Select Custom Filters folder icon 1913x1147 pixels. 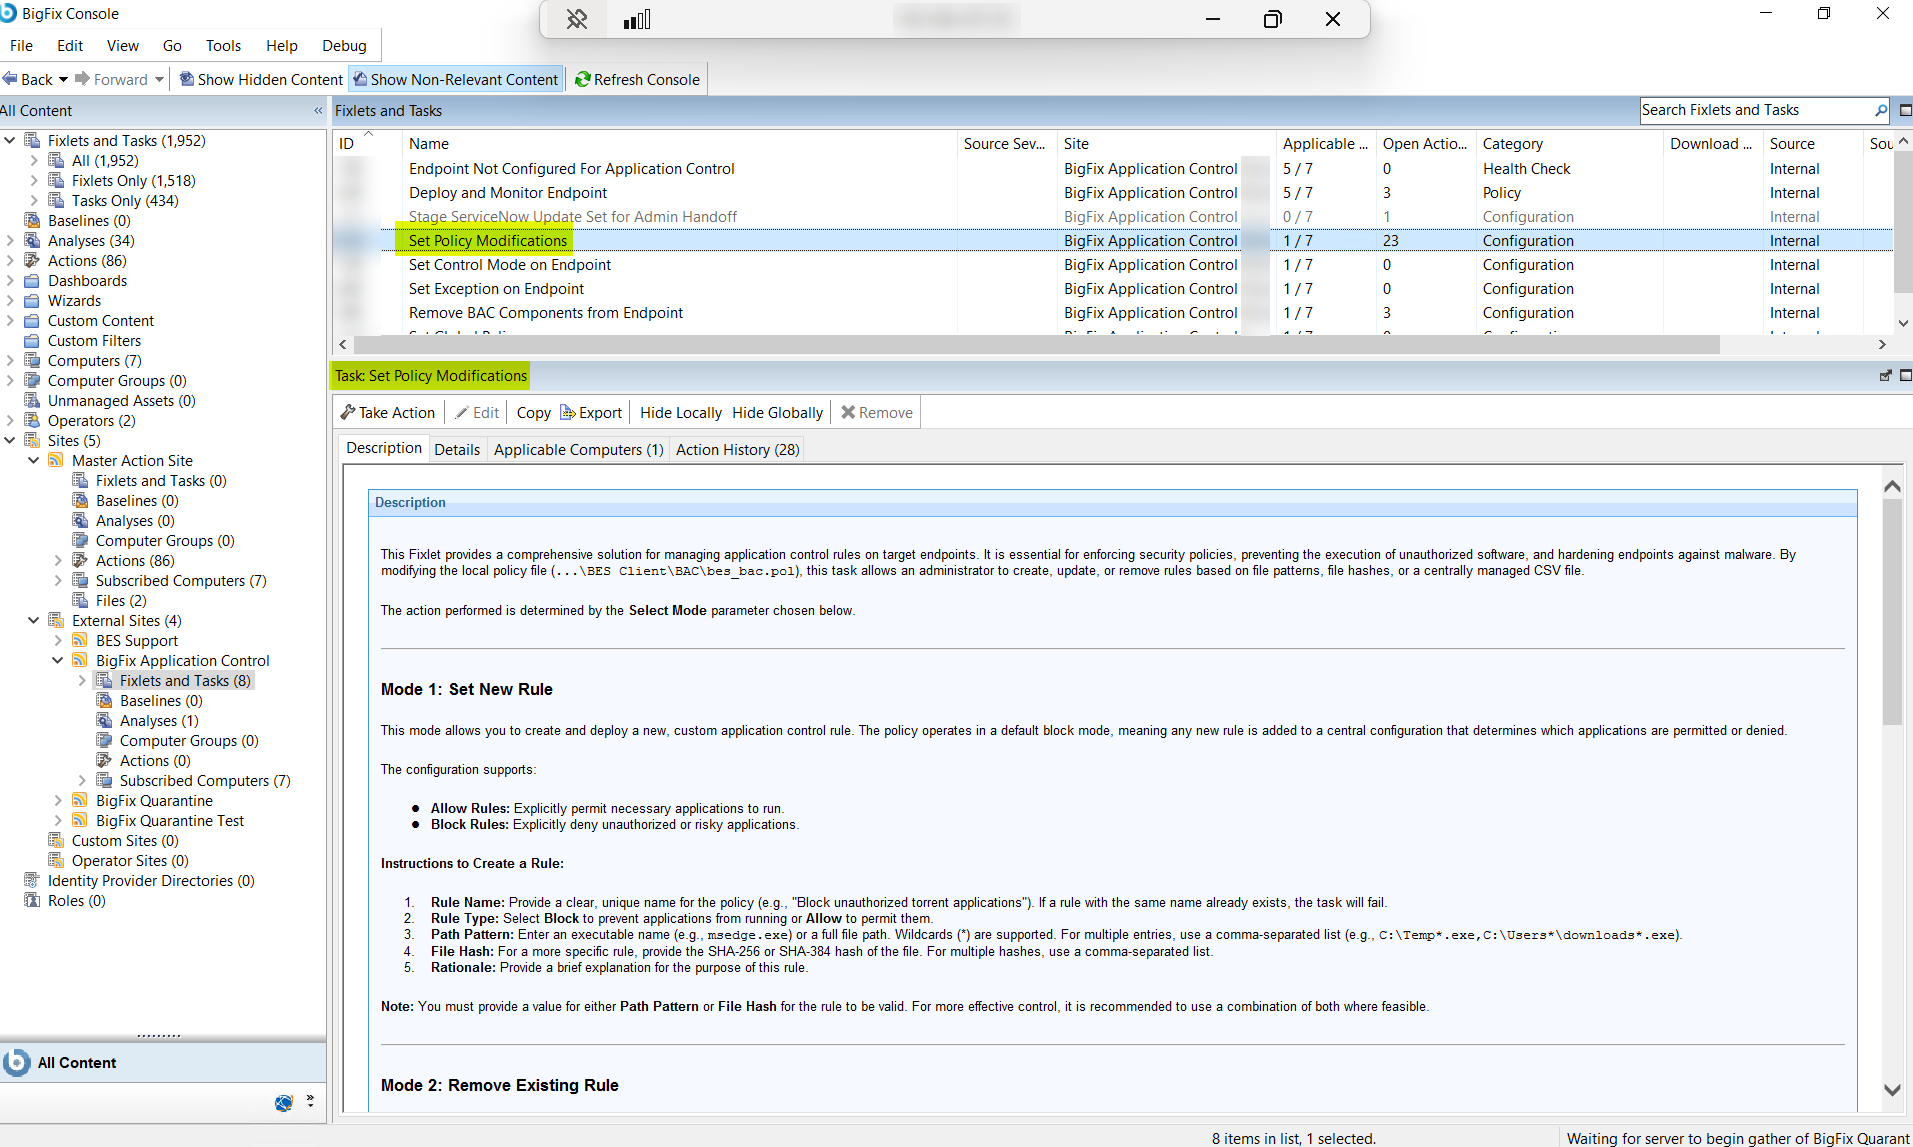pyautogui.click(x=32, y=341)
